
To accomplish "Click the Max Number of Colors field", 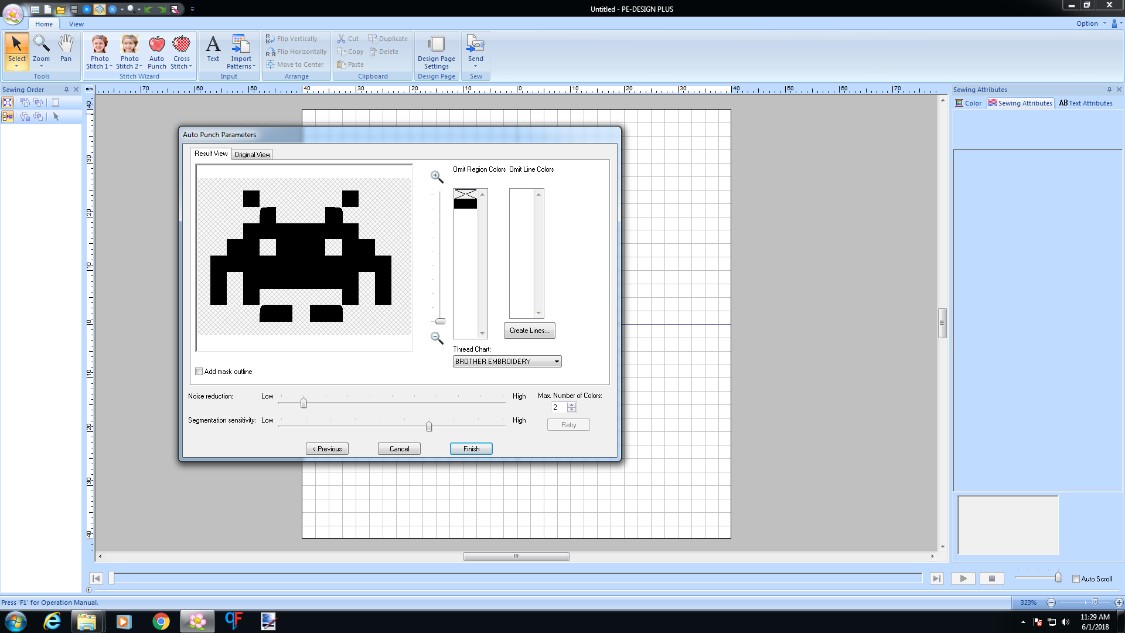I will point(558,407).
